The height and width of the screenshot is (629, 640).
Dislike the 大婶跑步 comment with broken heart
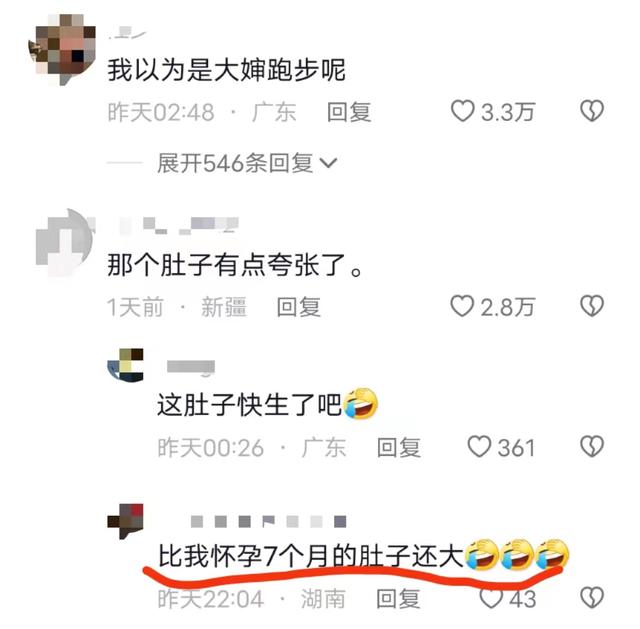pyautogui.click(x=592, y=111)
